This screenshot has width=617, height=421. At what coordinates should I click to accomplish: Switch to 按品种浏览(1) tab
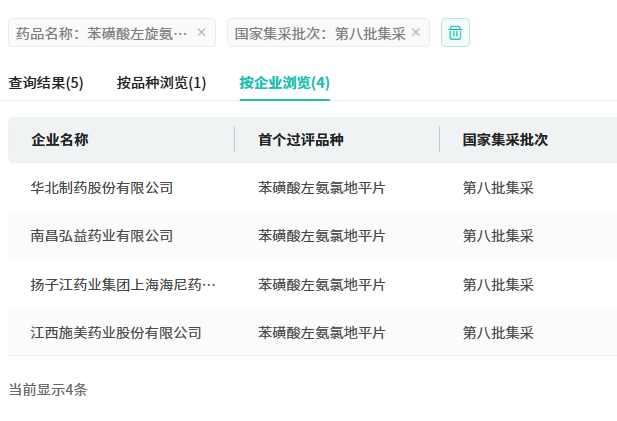coord(161,83)
